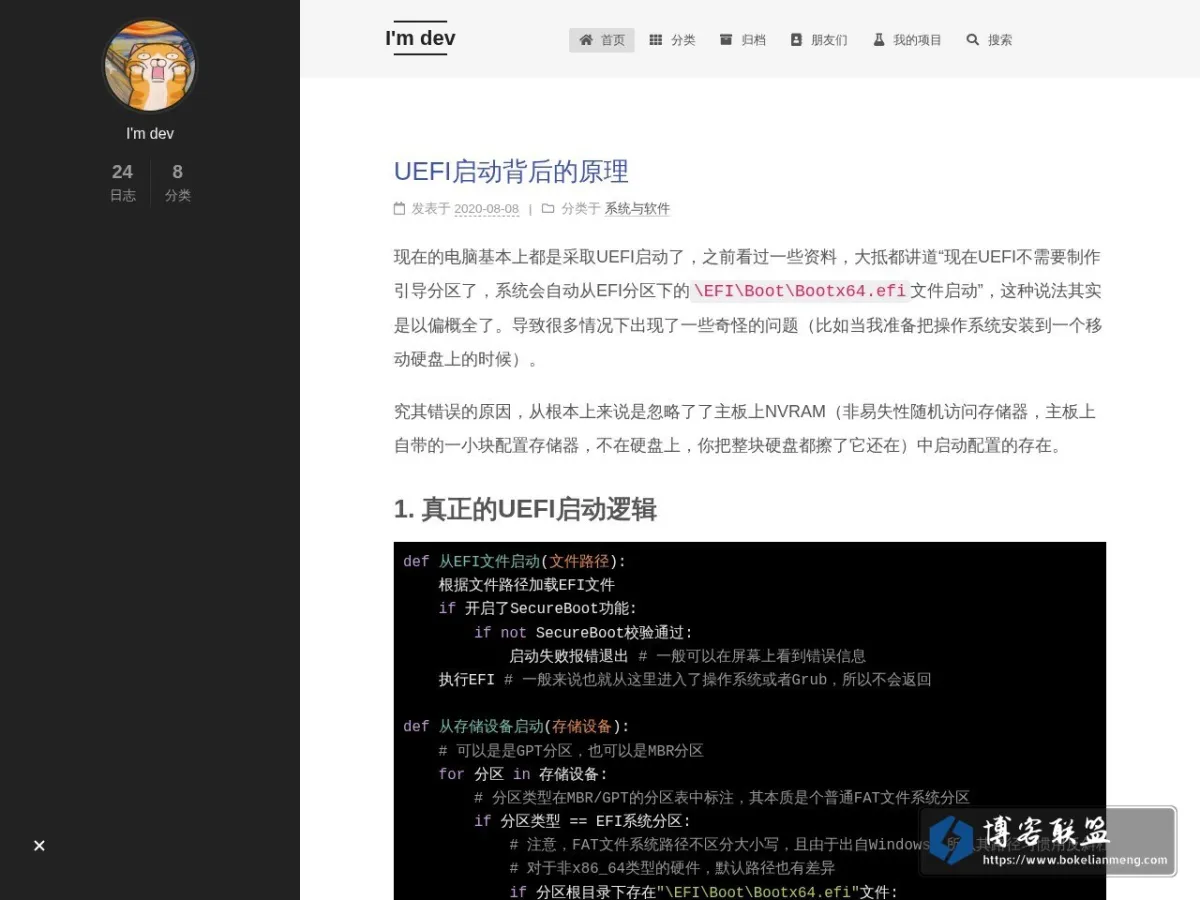Click the code line for 分区 in 存储设备
The image size is (1200, 900).
coord(523,774)
